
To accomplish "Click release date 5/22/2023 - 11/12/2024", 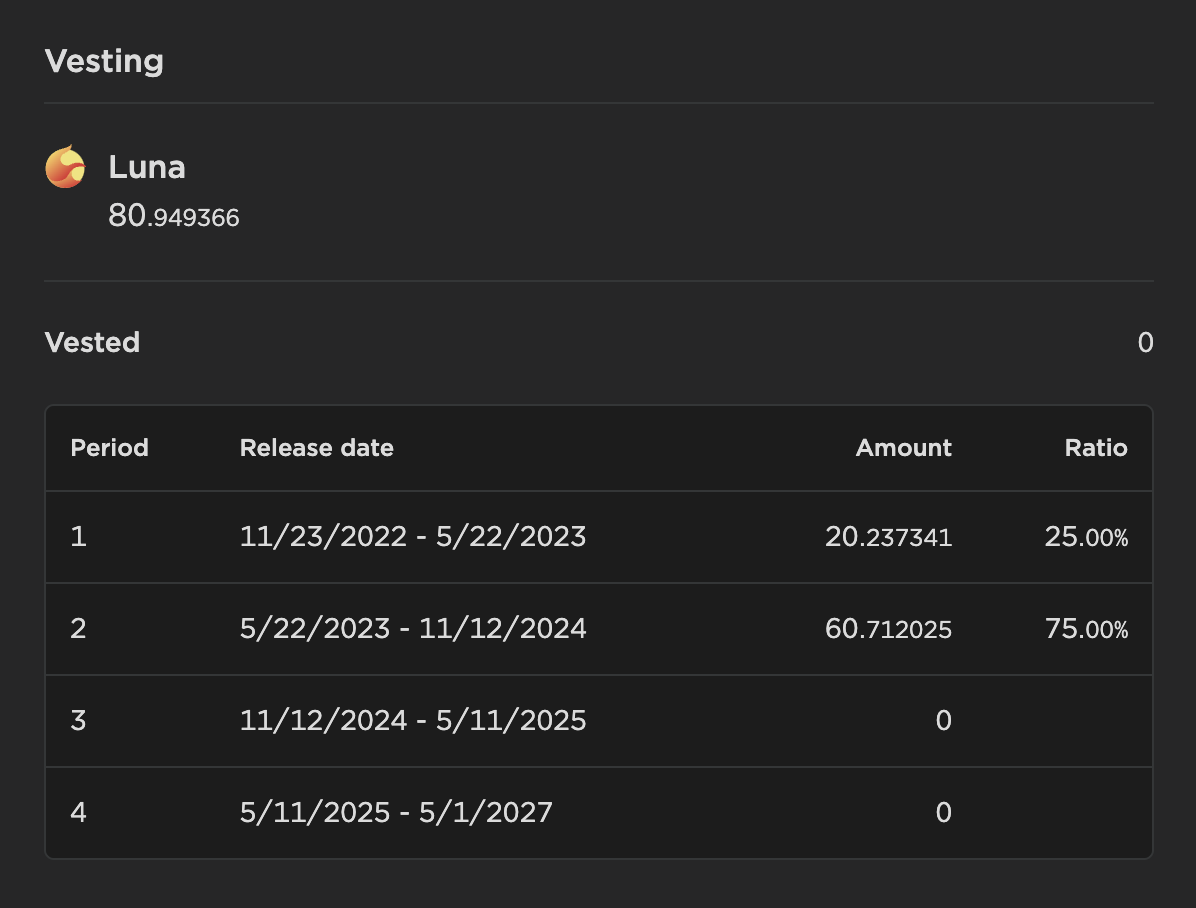I will click(413, 629).
